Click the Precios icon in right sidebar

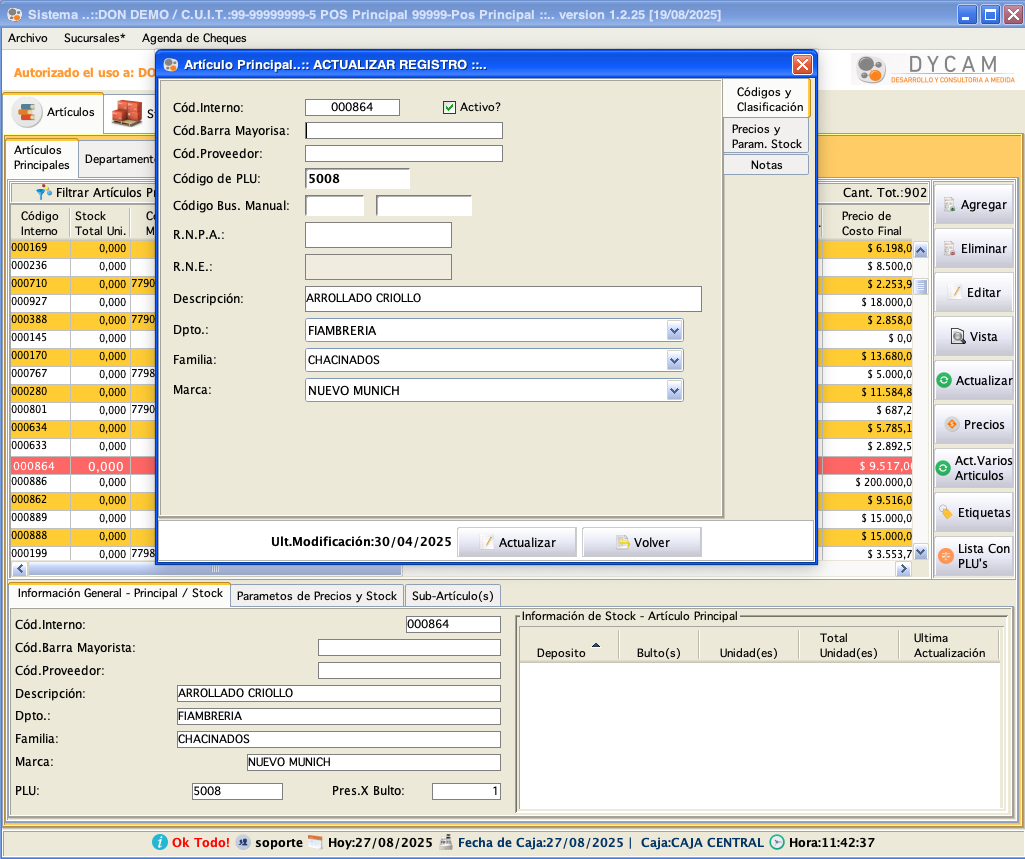pos(951,424)
